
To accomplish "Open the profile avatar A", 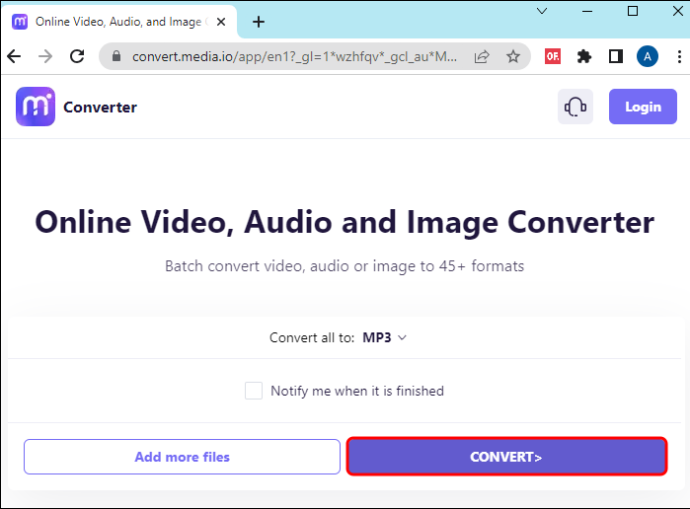I will tap(647, 56).
